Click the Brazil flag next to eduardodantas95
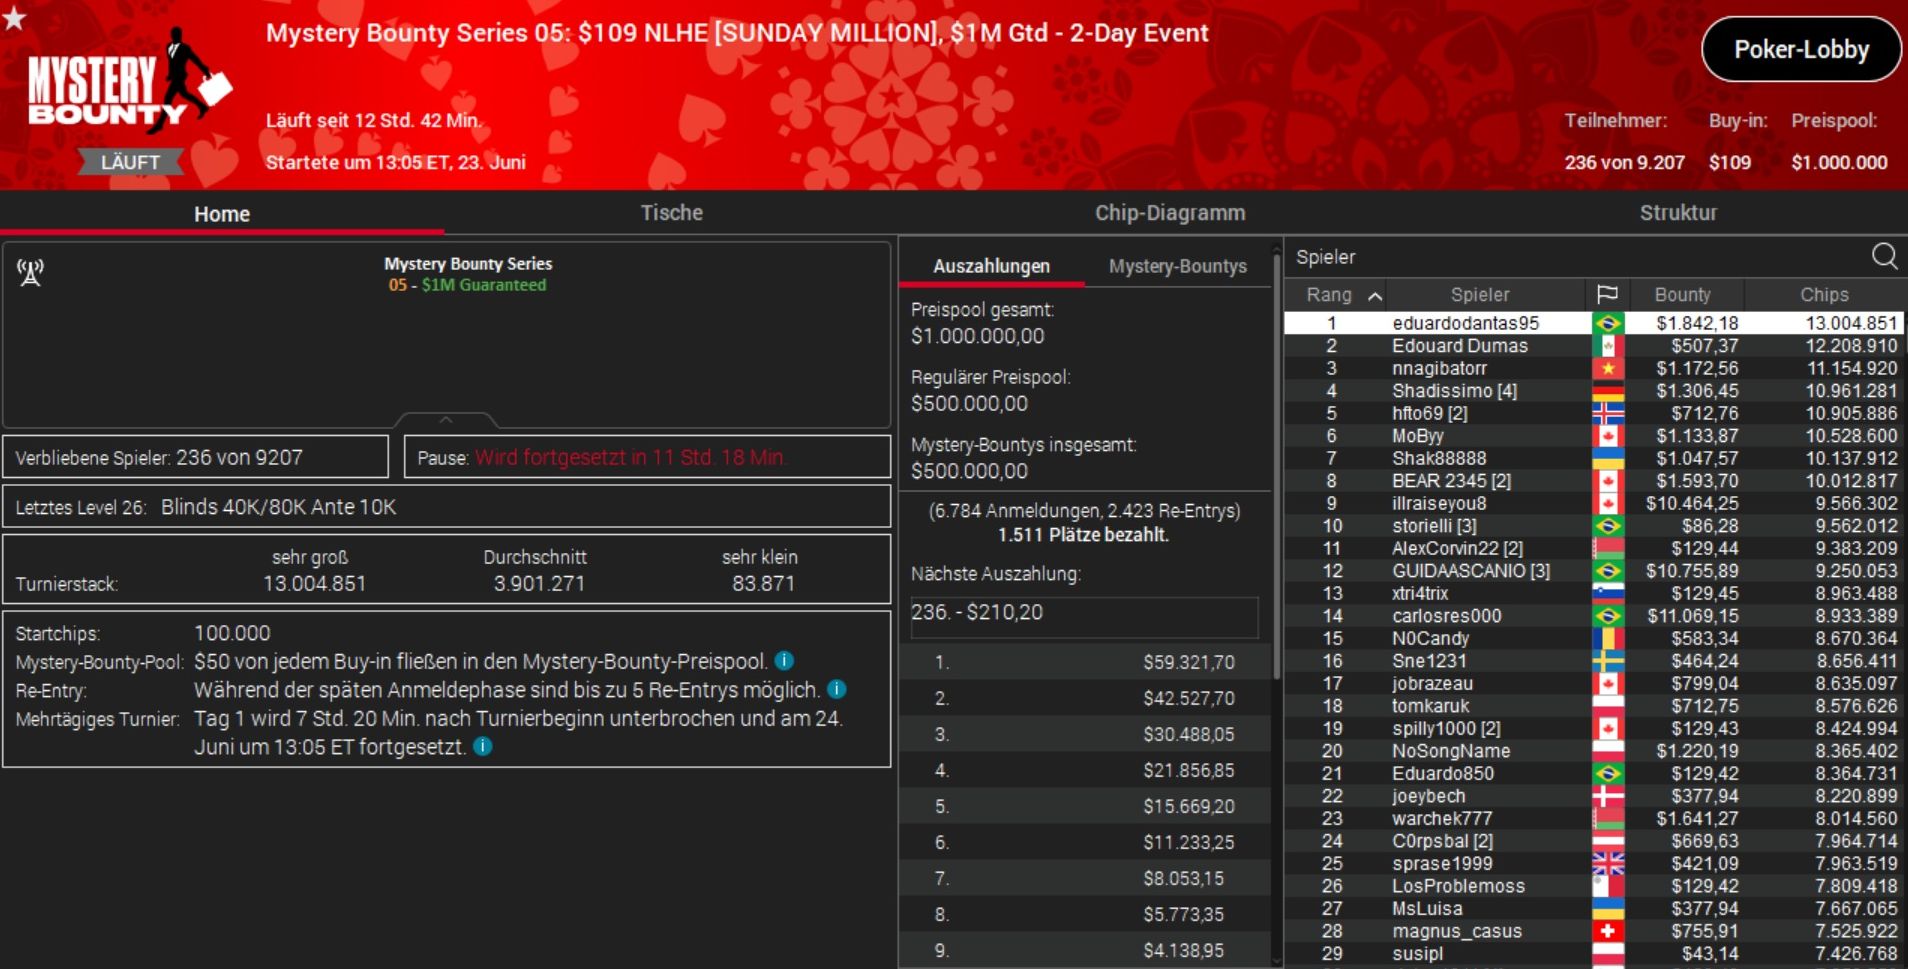Screen dimensions: 1908x969 1608,323
